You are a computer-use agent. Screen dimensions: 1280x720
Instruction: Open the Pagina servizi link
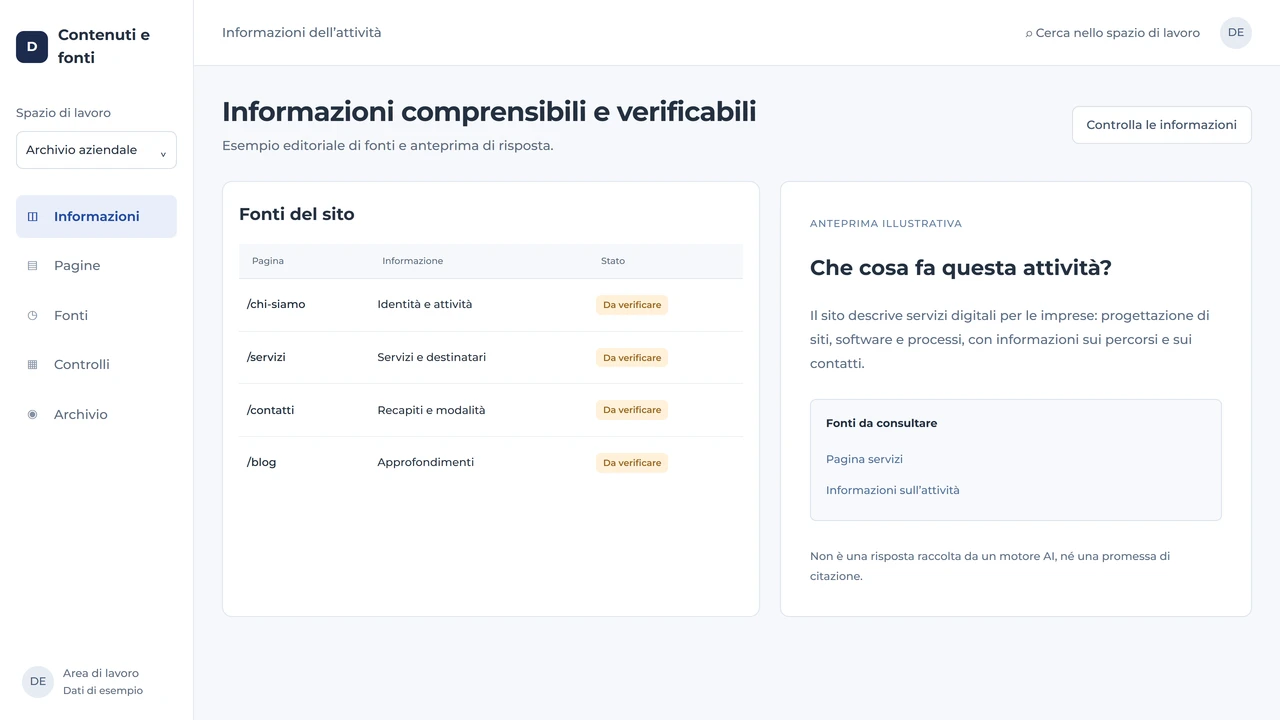click(x=864, y=459)
